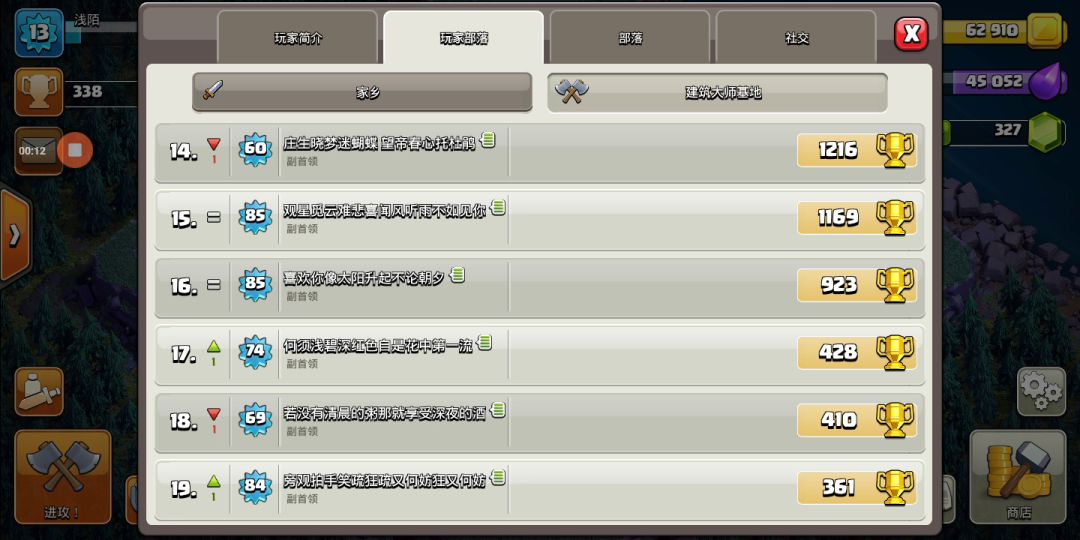
Task: Open the army sword-and-helmet icon
Action: [x=39, y=392]
